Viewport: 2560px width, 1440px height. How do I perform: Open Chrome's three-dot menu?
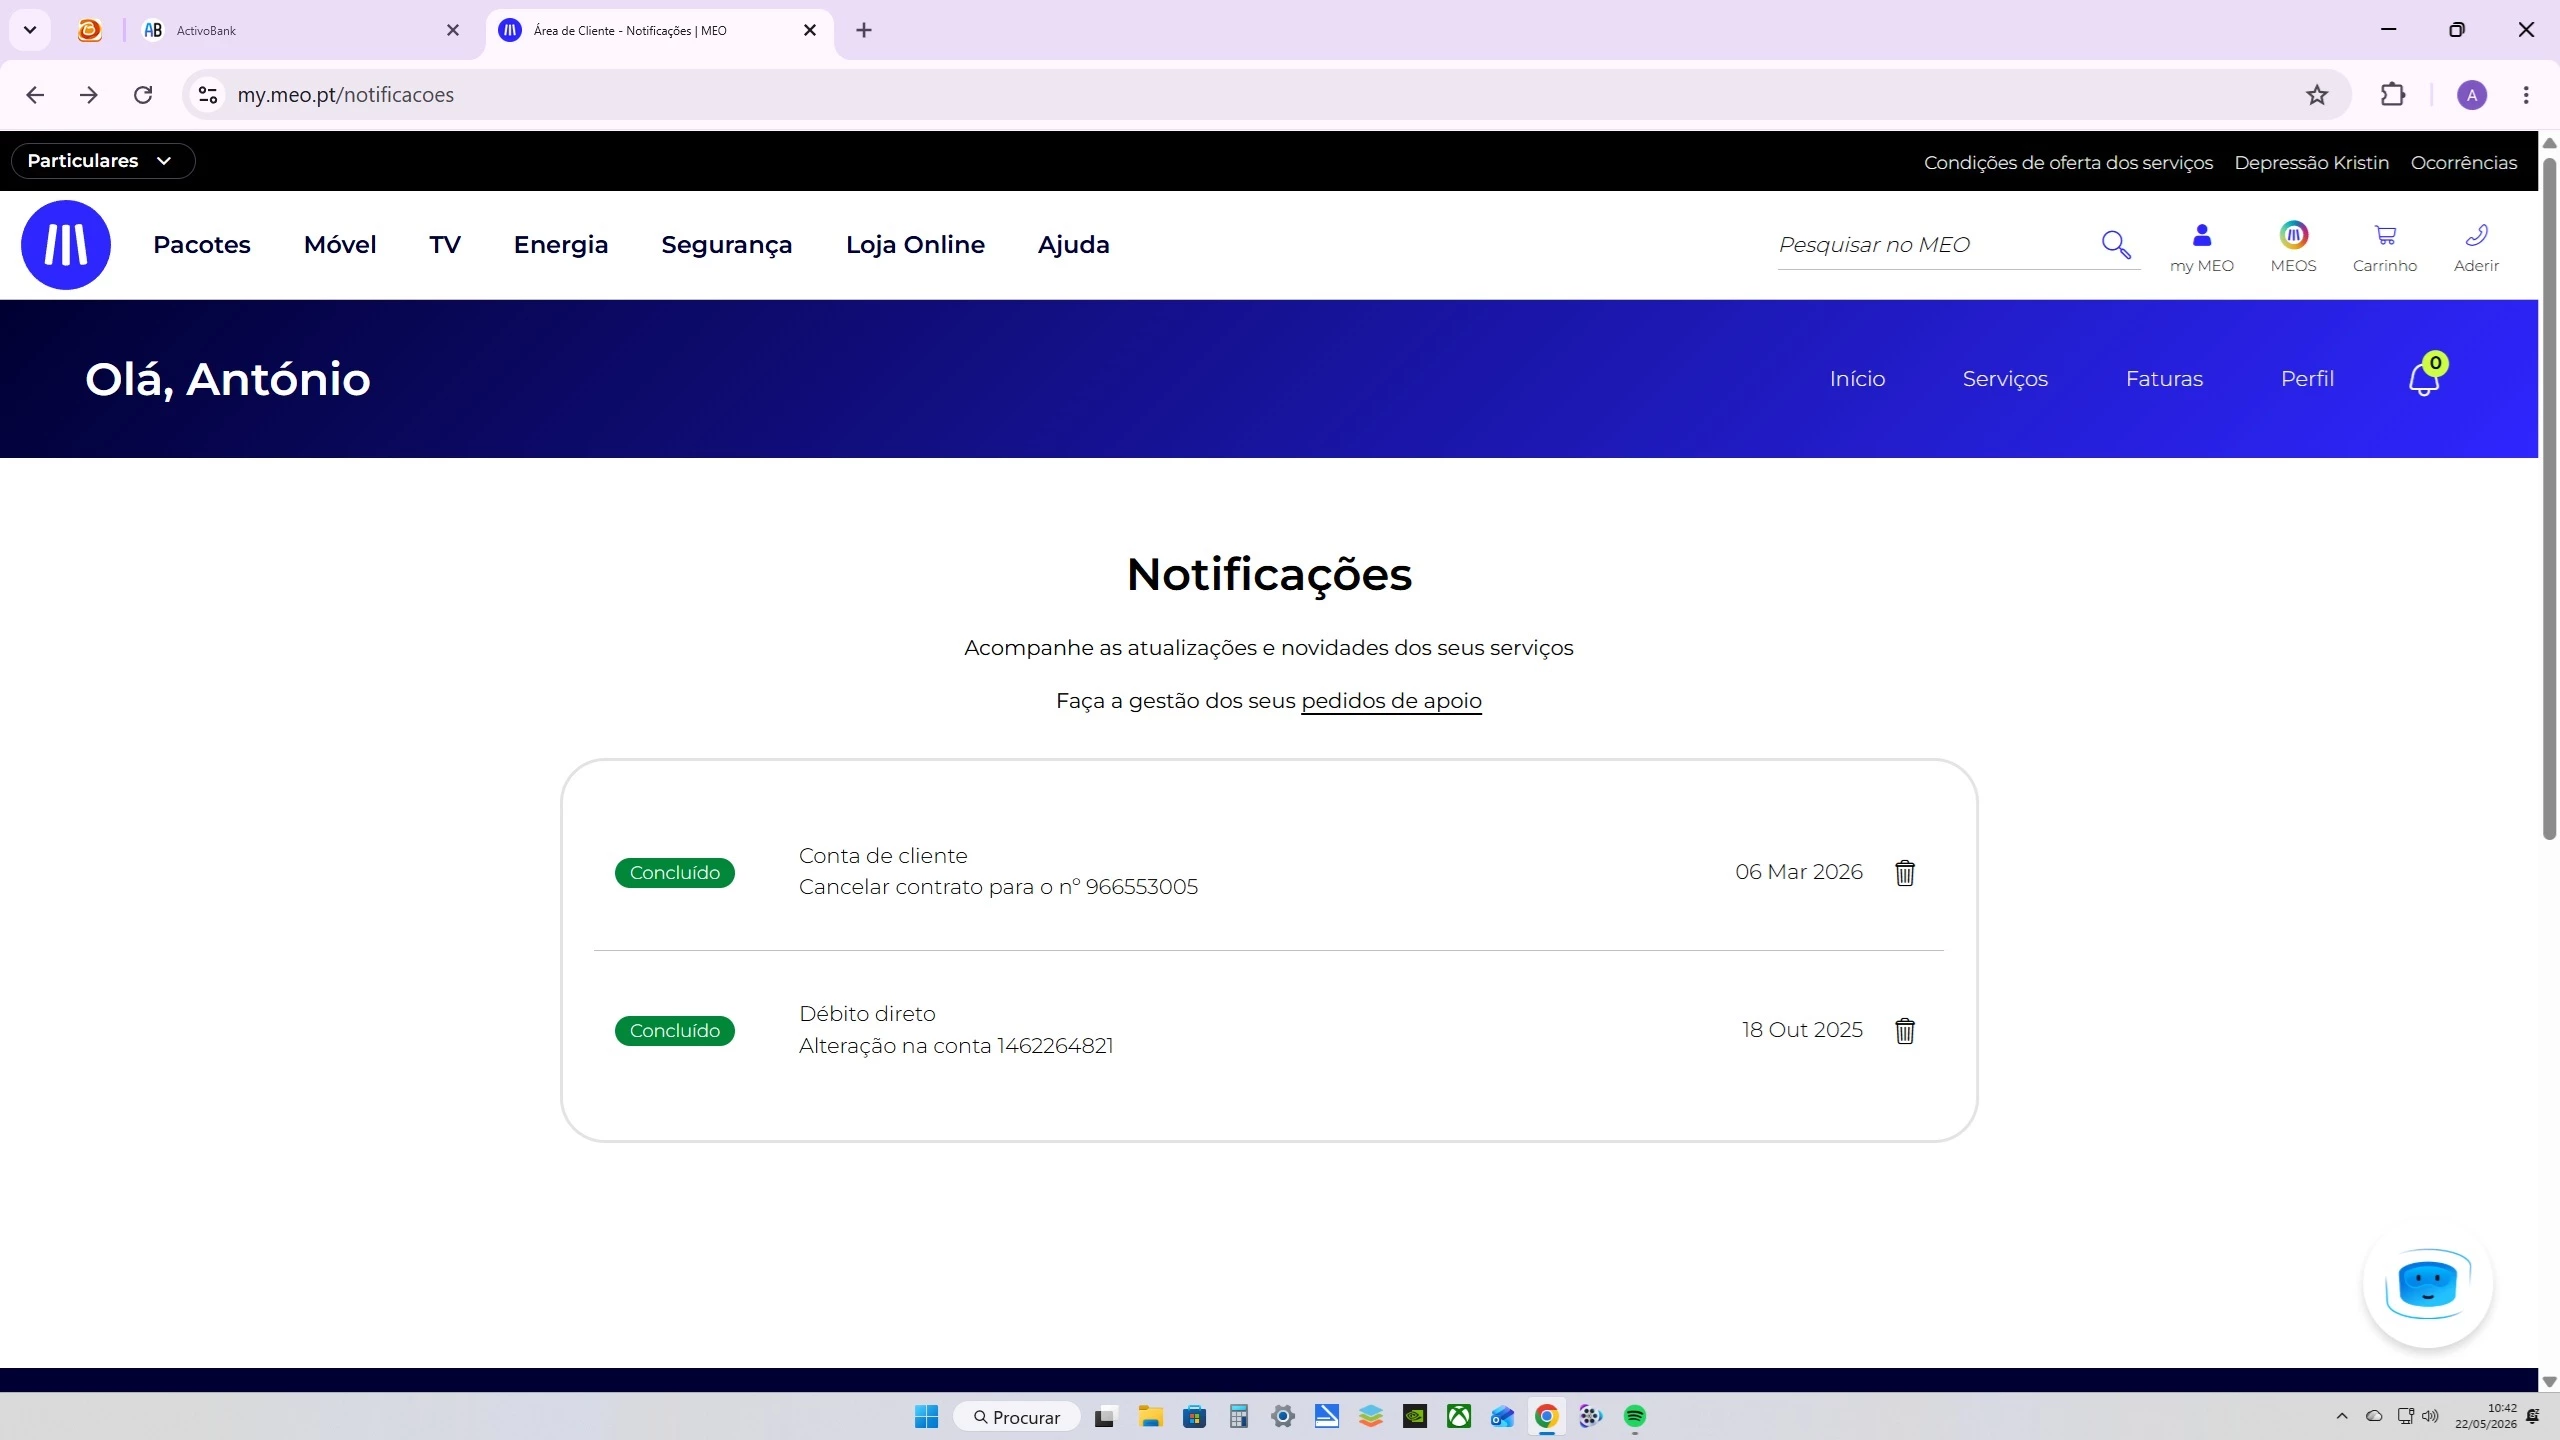click(2526, 95)
